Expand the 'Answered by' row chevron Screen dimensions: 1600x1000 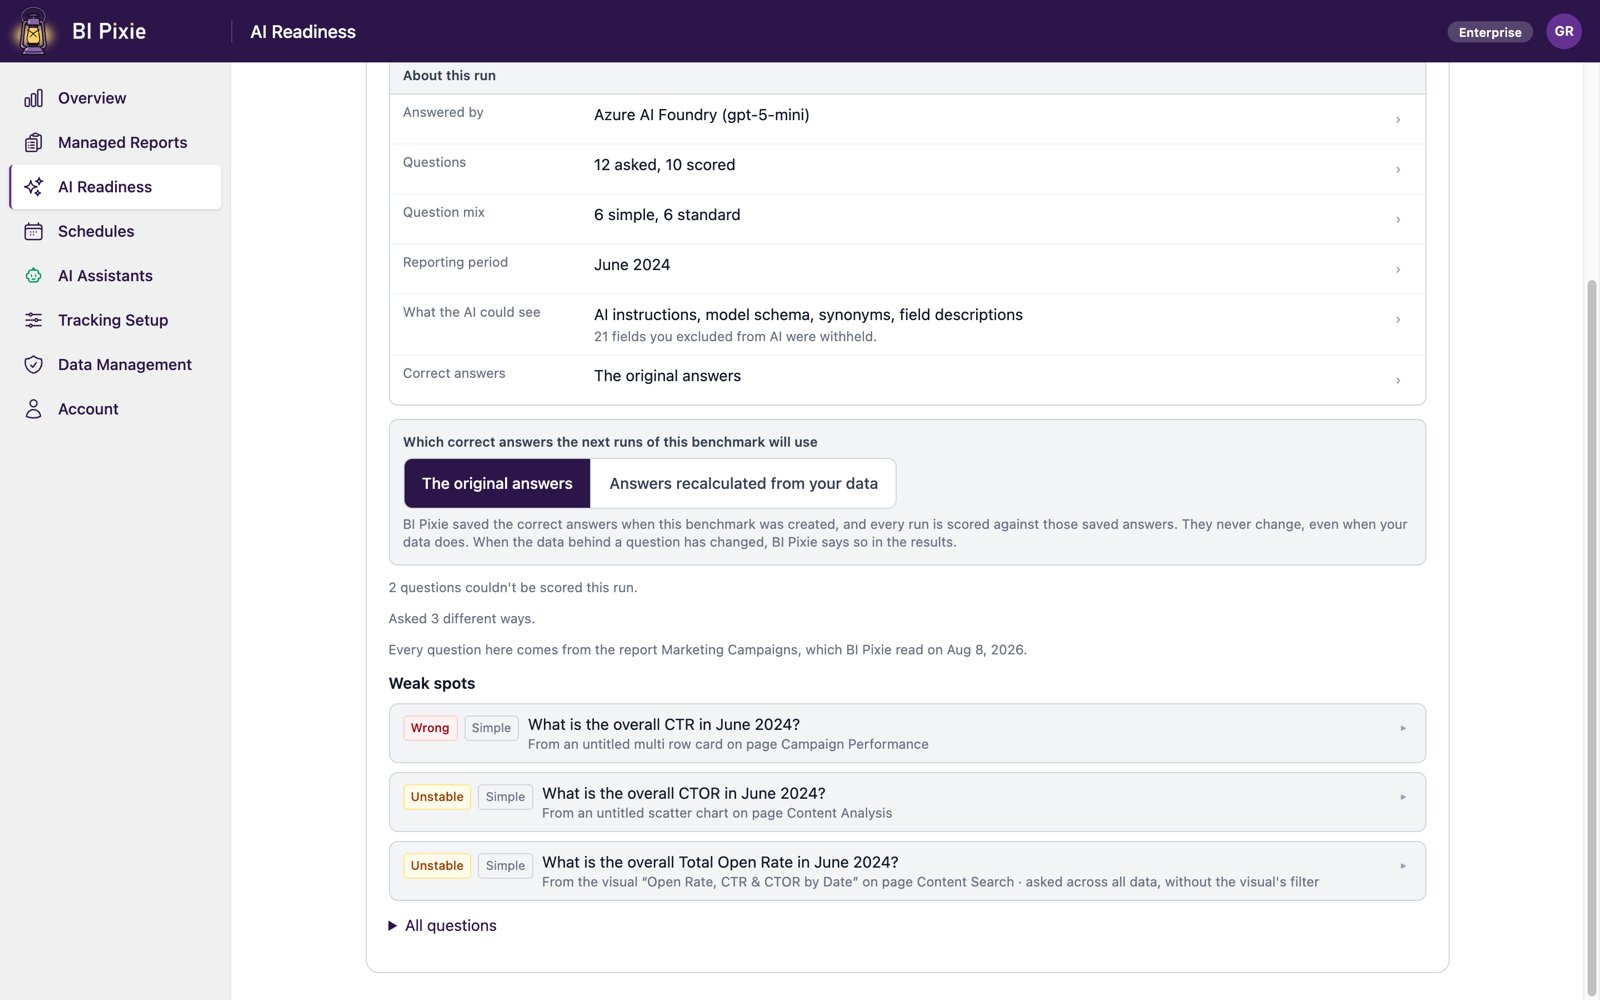click(x=1398, y=120)
